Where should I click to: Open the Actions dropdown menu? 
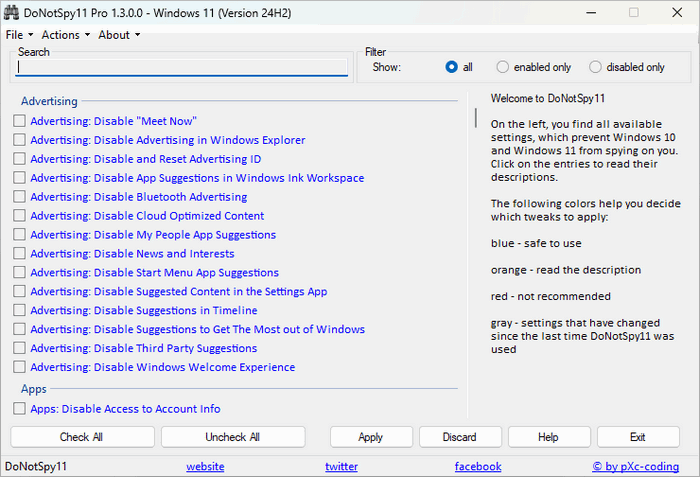tap(65, 35)
